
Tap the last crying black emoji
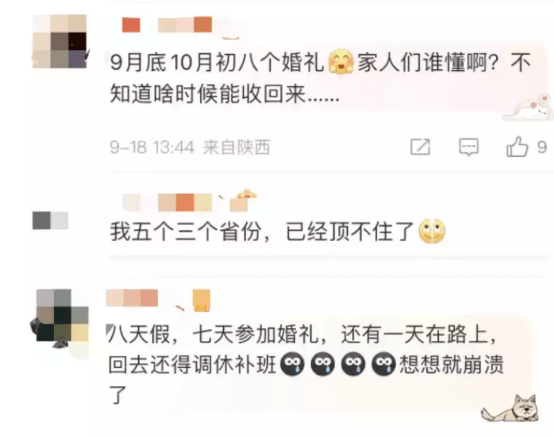[x=384, y=364]
